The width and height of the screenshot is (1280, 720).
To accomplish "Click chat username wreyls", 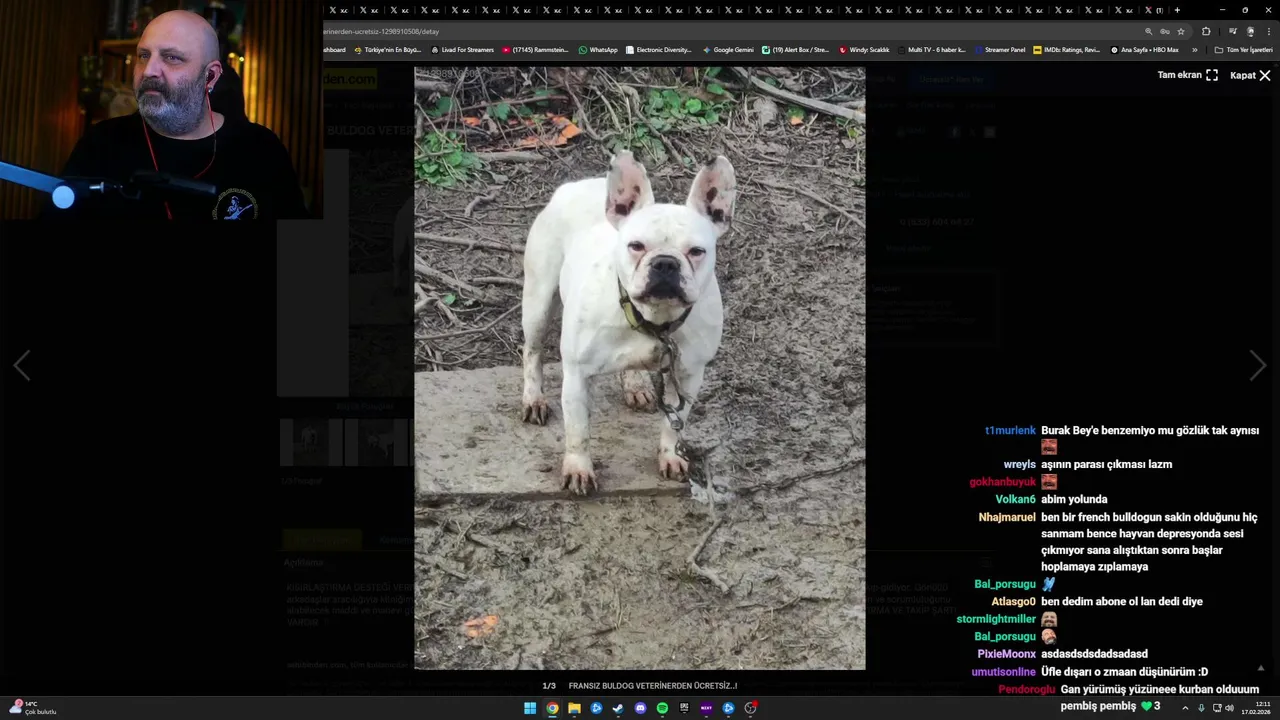I will click(x=1020, y=464).
